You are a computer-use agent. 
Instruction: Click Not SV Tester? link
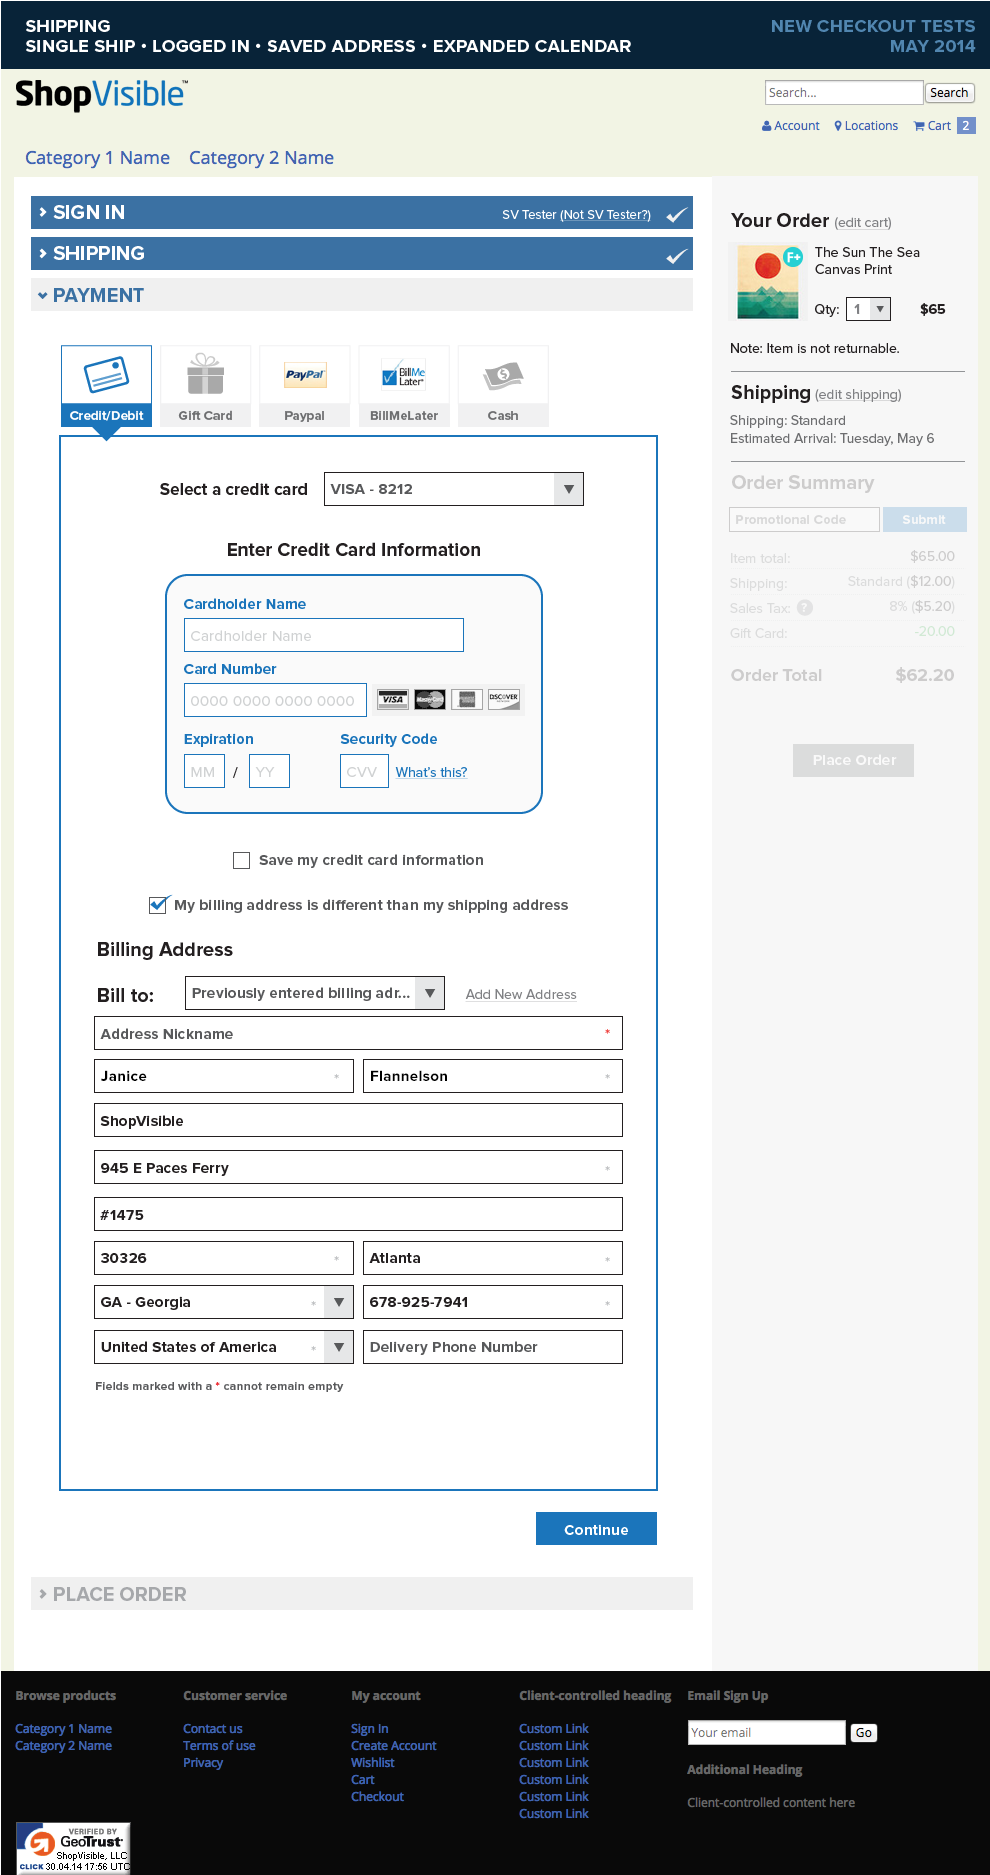(605, 215)
